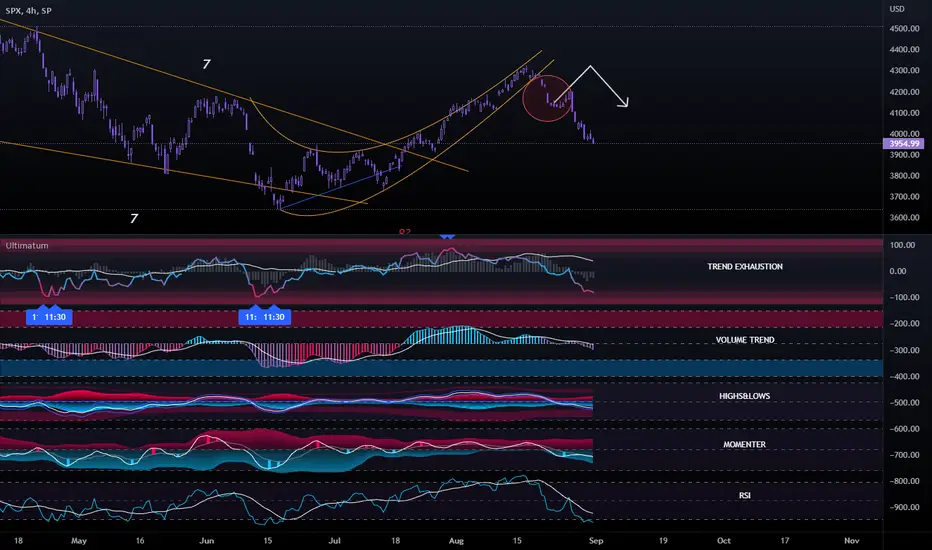Click the 3954.99 current price label

pos(903,144)
